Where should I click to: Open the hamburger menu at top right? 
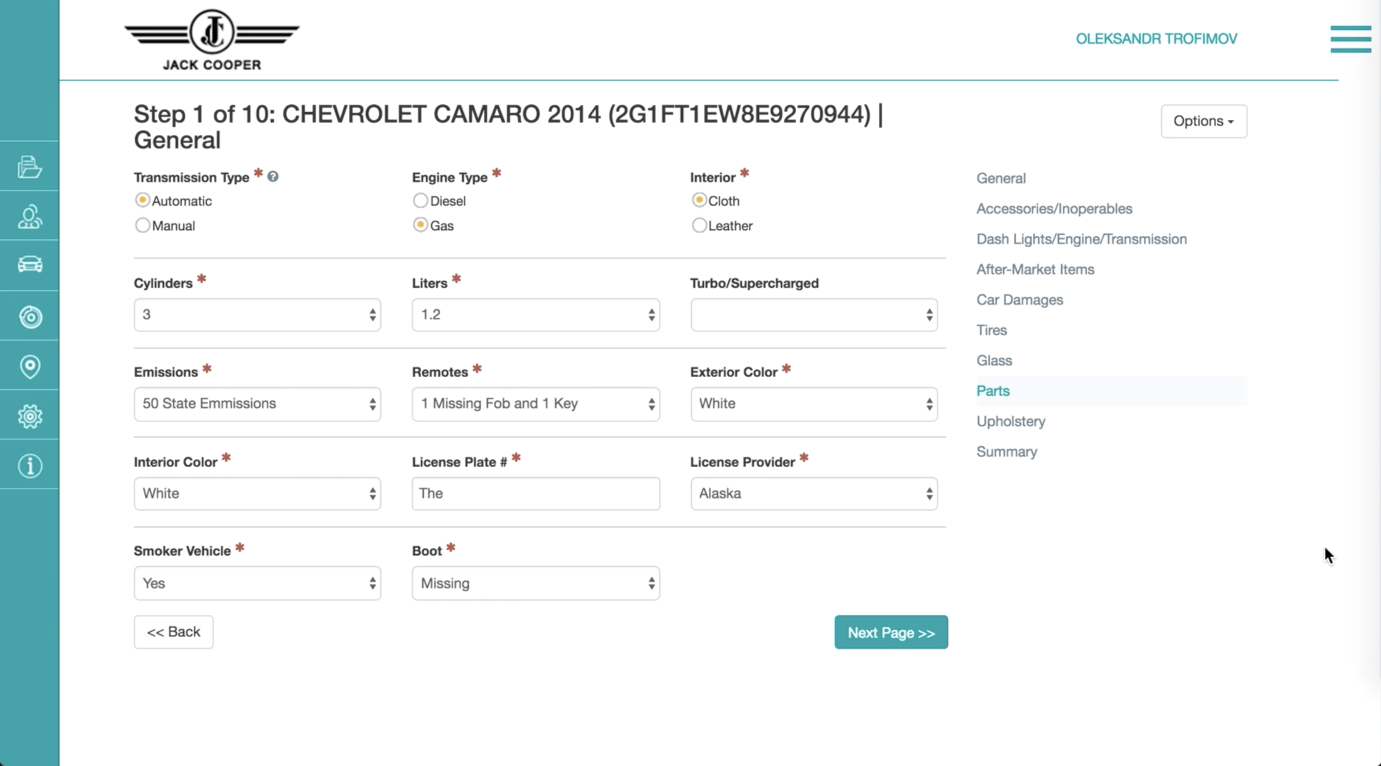[1350, 39]
